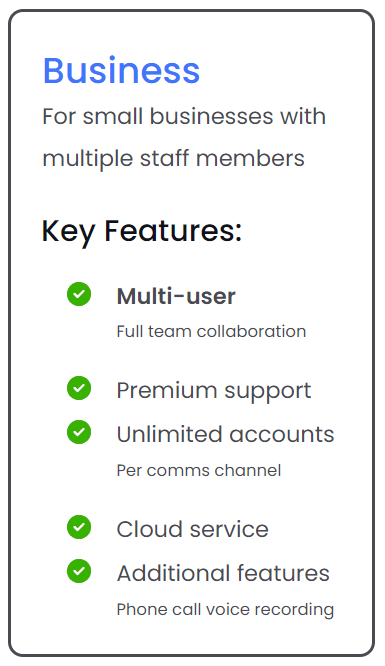Viewport: 385px width, 666px height.
Task: Click 'Per comms channel' subtext
Action: (x=199, y=471)
